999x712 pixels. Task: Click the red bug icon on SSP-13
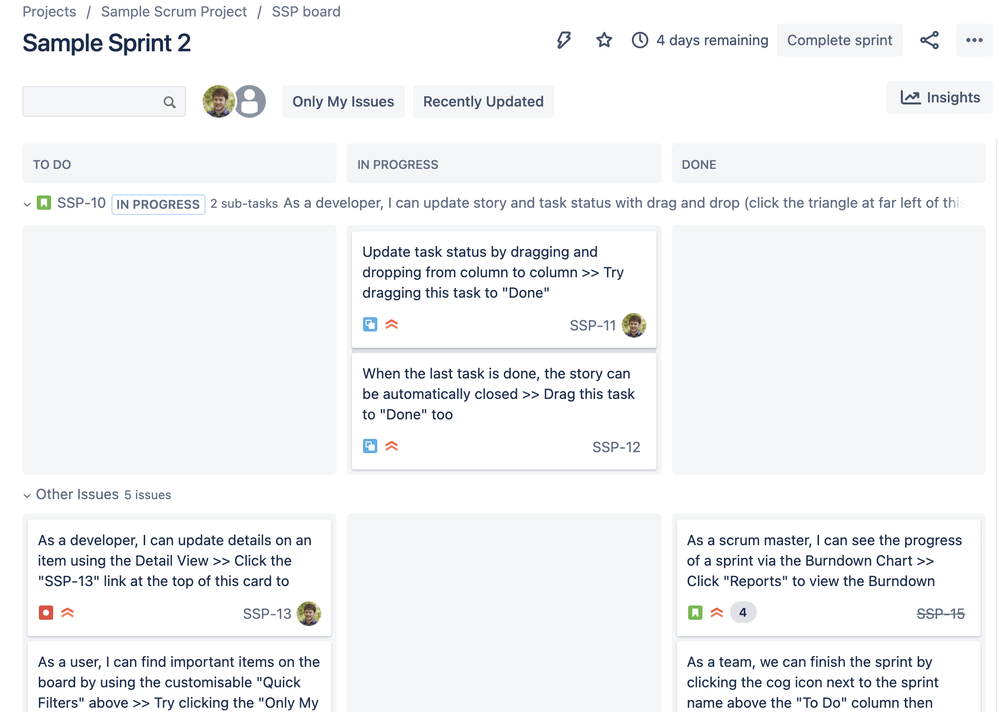click(46, 613)
